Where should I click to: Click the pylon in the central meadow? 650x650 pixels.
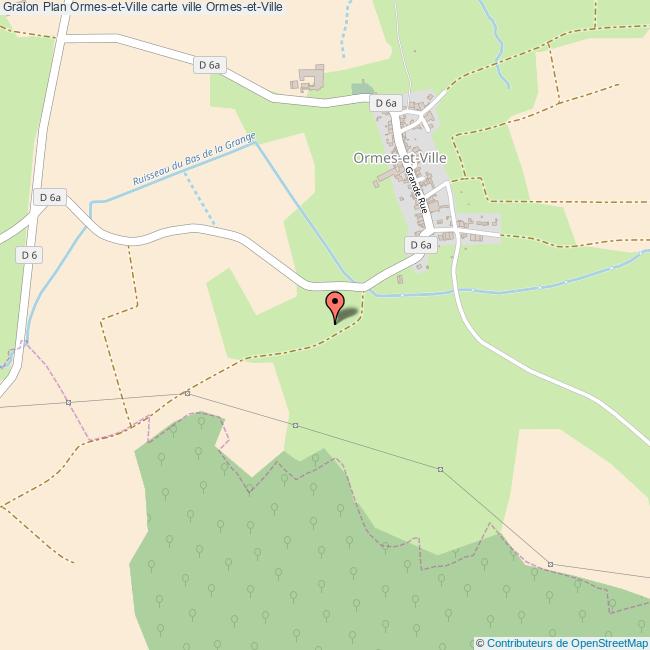[440, 469]
